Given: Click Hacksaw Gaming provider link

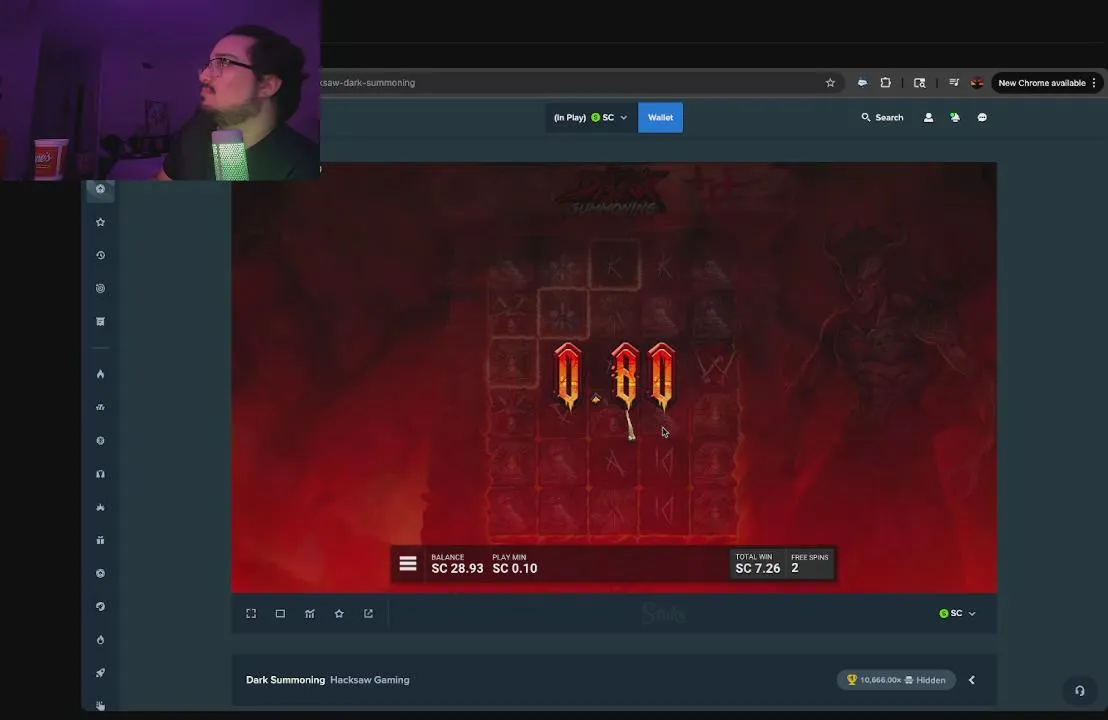Looking at the screenshot, I should pyautogui.click(x=370, y=680).
